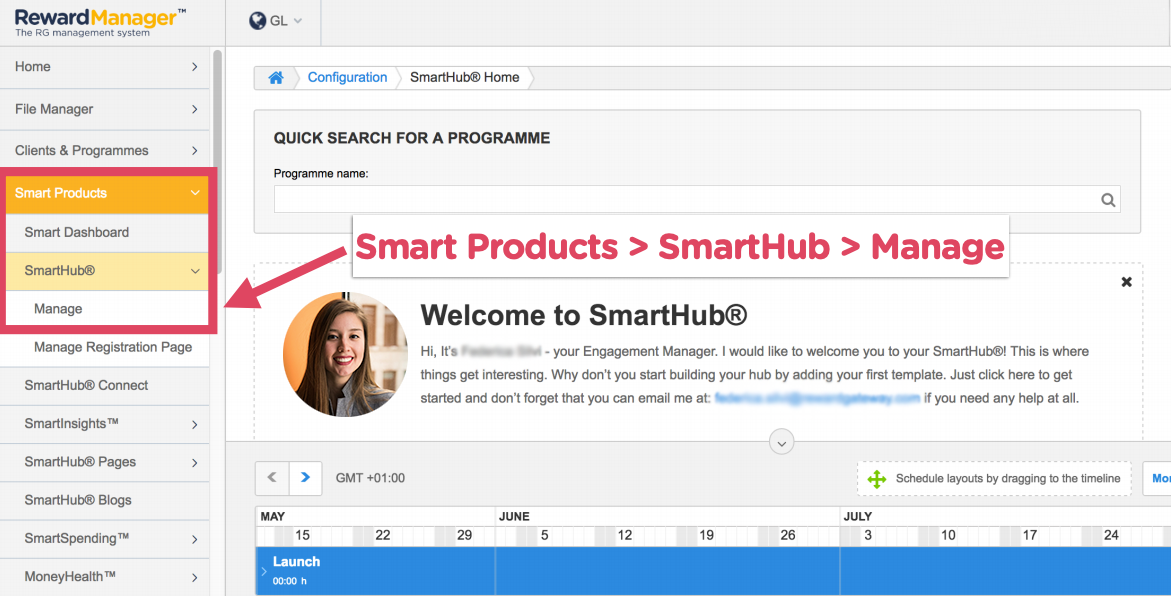Select Smart Products menu item
The image size is (1171, 597).
click(107, 193)
